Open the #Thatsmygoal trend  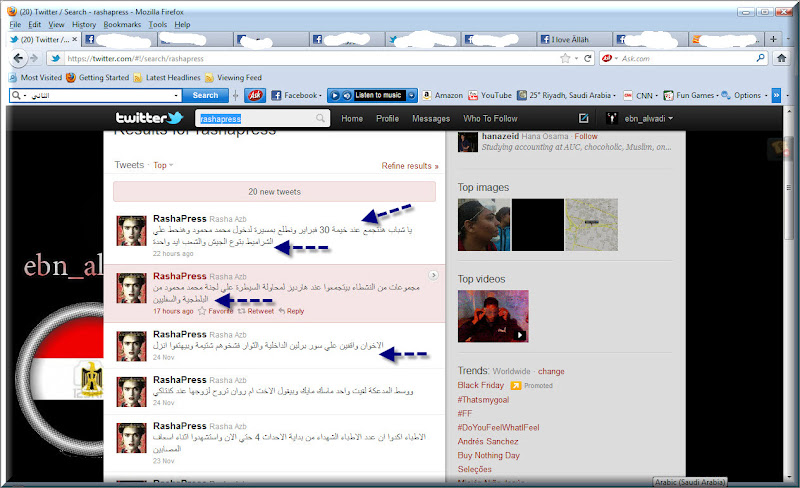tap(483, 400)
